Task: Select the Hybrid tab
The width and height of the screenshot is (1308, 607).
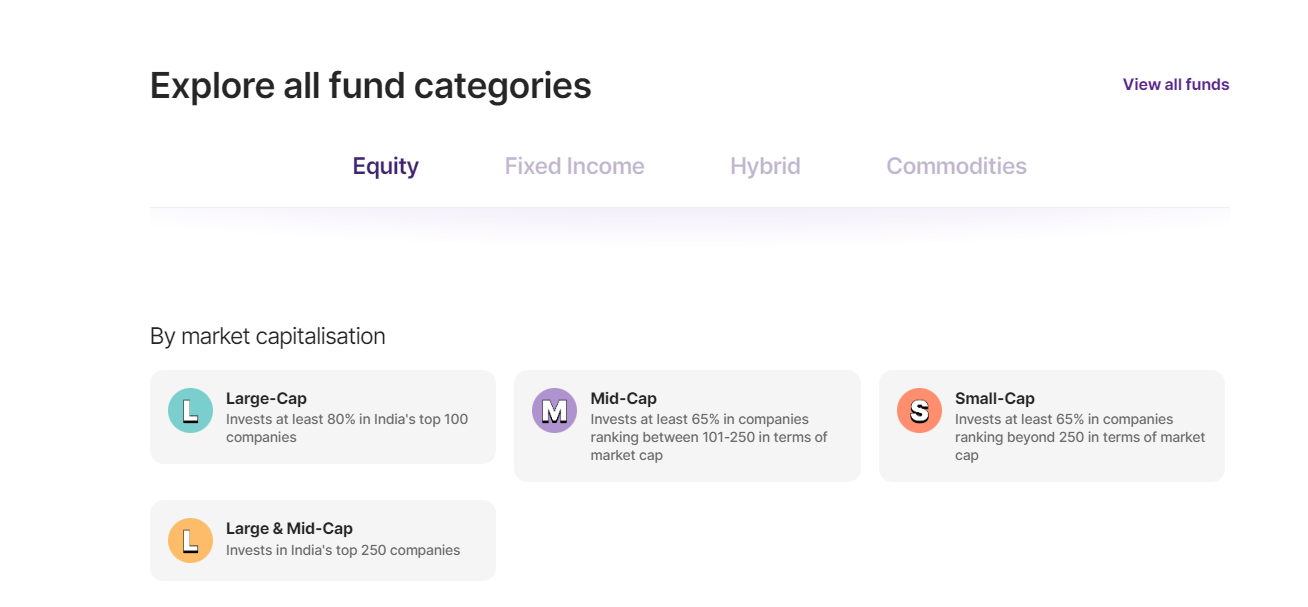Action: click(765, 166)
